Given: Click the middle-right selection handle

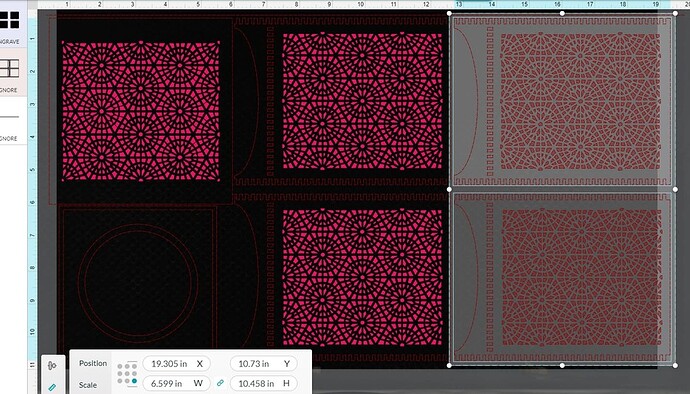Looking at the screenshot, I should click(675, 189).
